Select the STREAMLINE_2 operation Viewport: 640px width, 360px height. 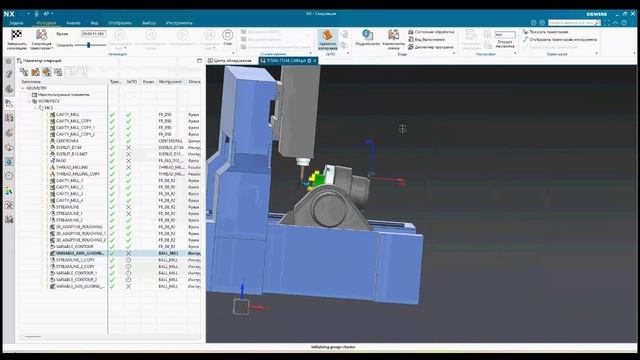click(69, 220)
